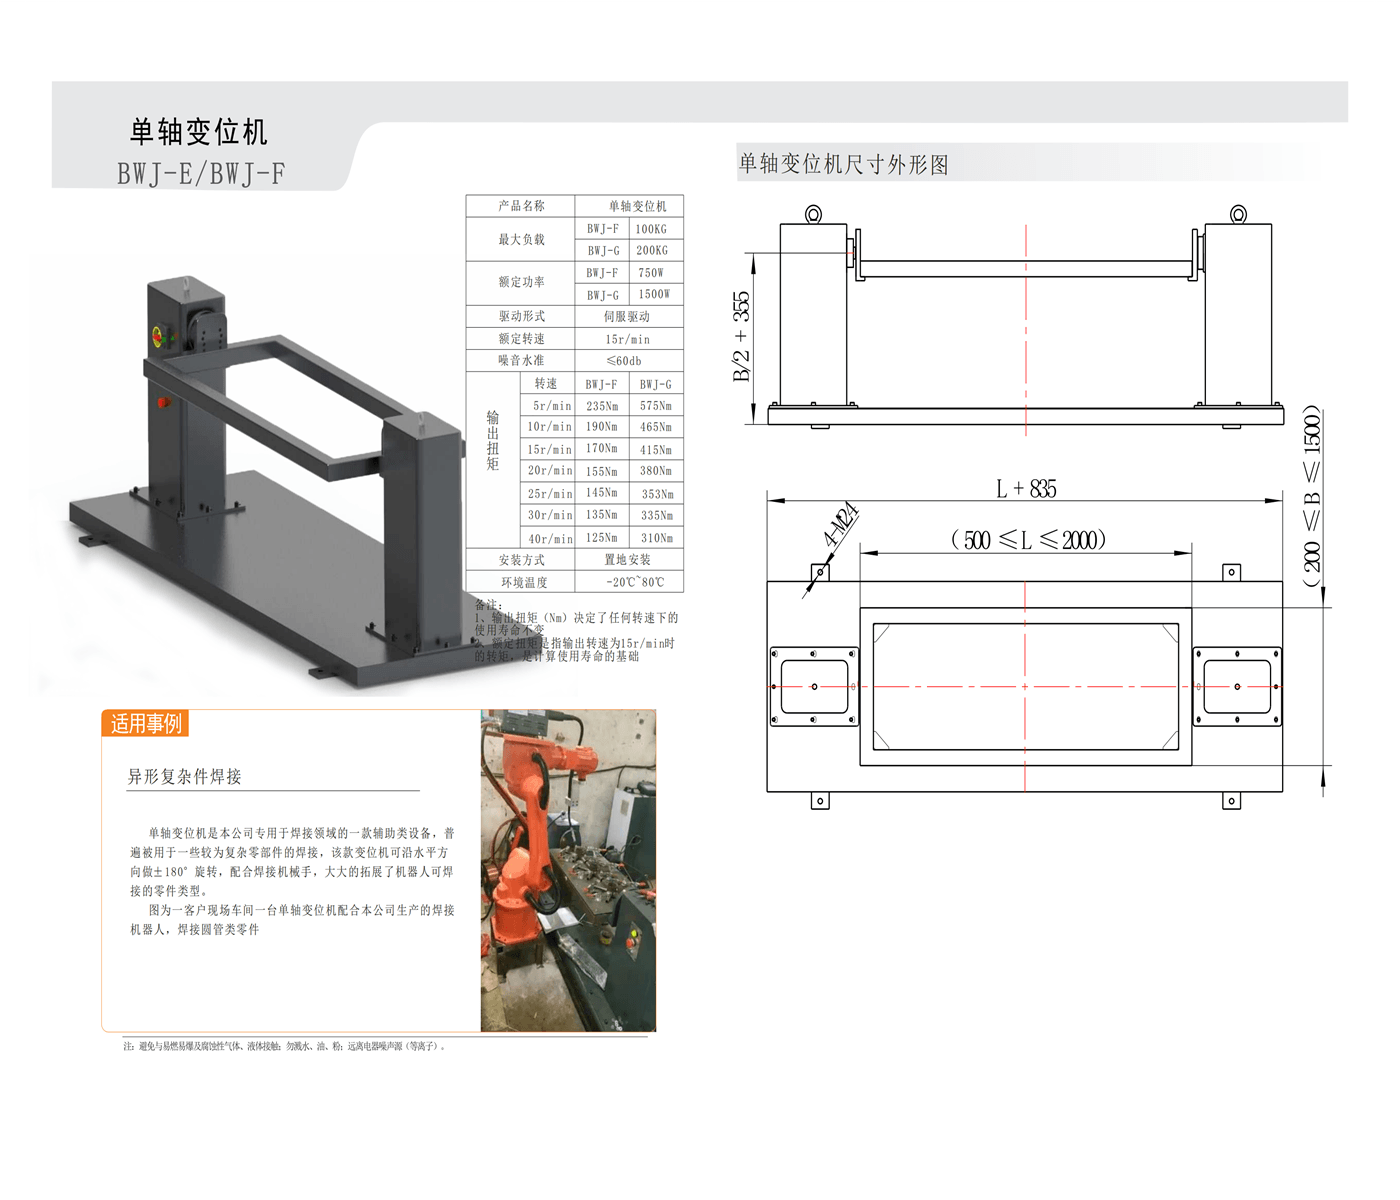The height and width of the screenshot is (1200, 1400).
Task: Click the model code 'BWJ-E/BWJ-F' heading
Action: pyautogui.click(x=201, y=174)
